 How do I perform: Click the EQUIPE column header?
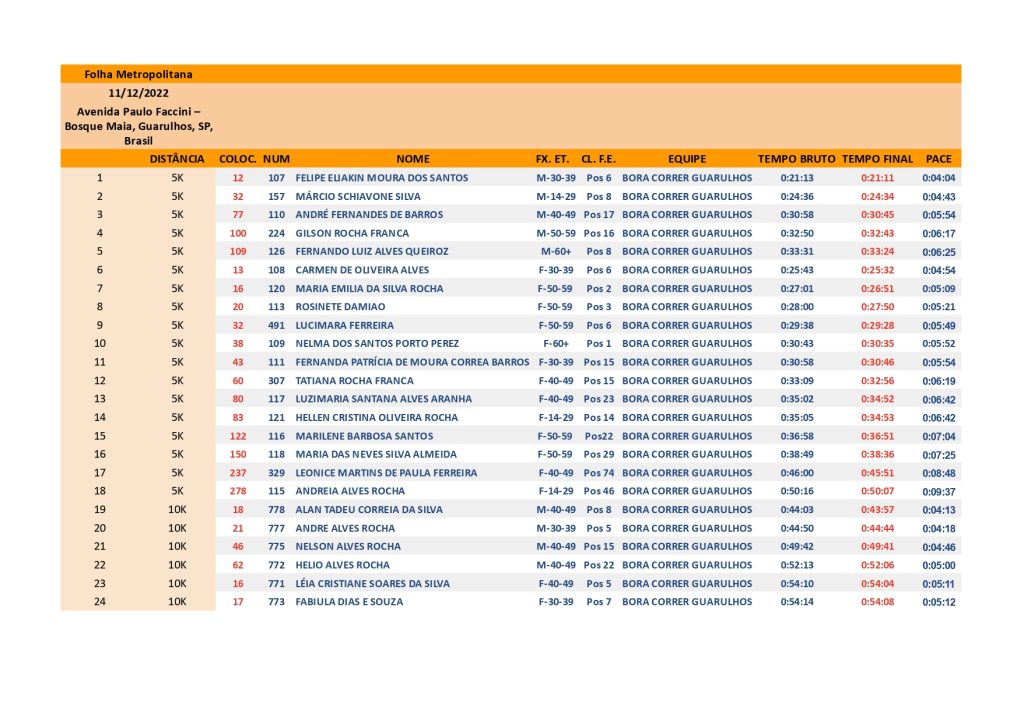(687, 159)
